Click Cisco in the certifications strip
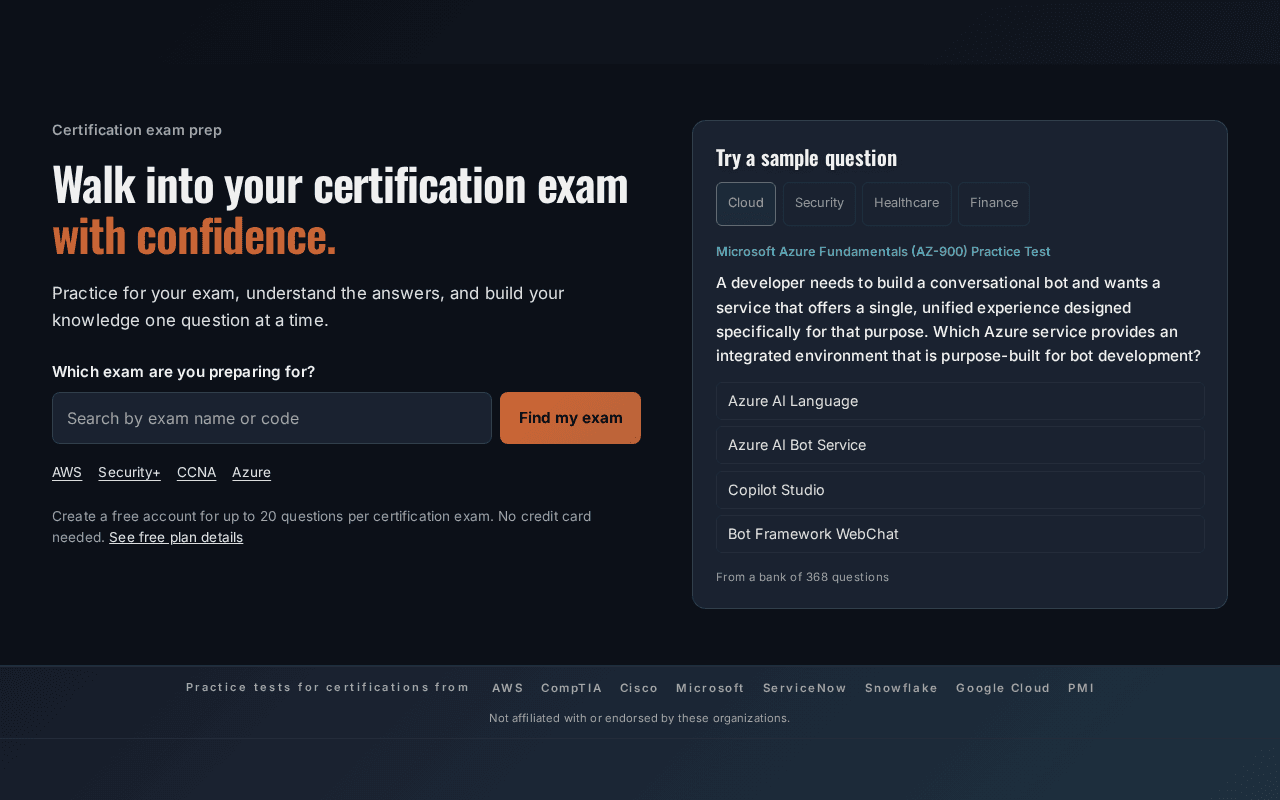Screen dimensions: 1280x800 tap(639, 688)
